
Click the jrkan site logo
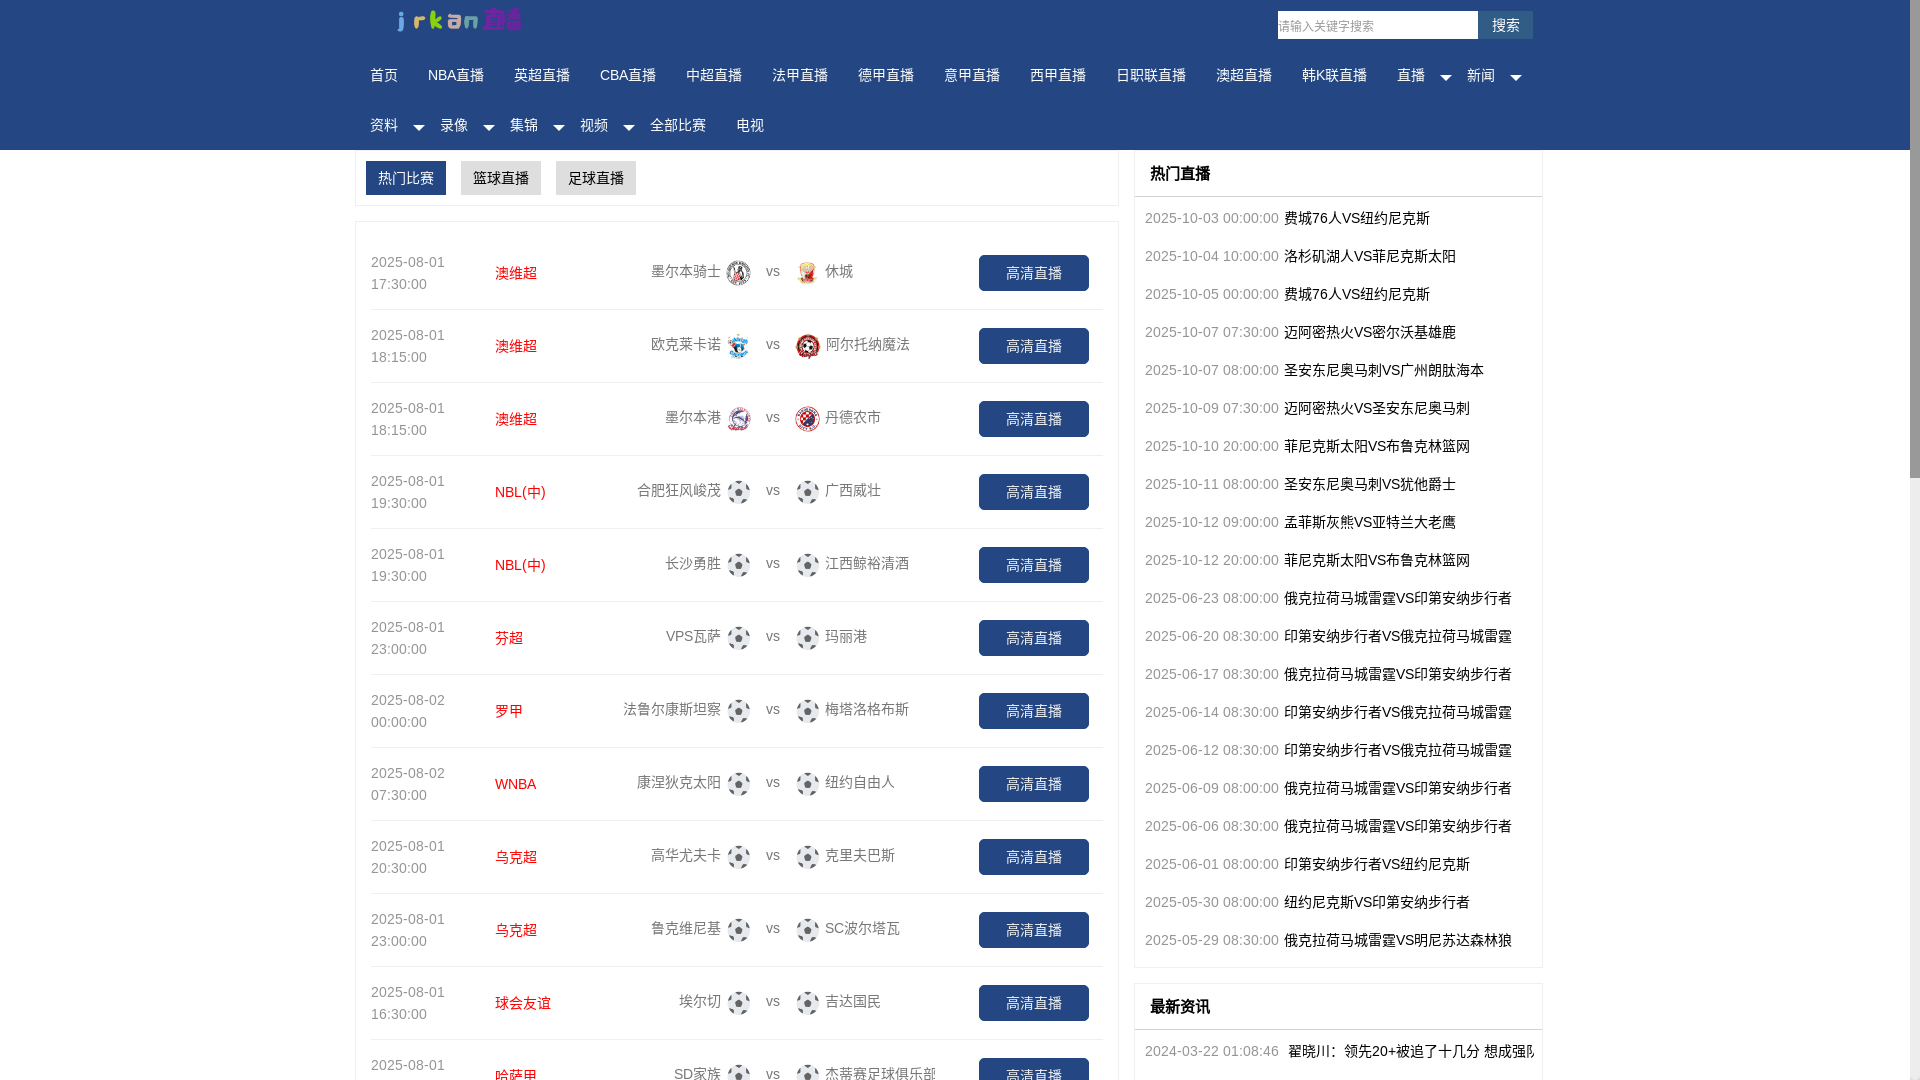coord(460,20)
